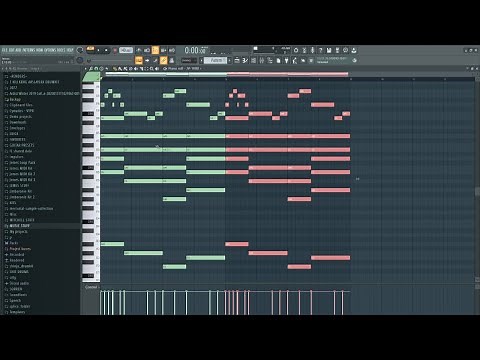Open the pattern selector named Pattern 1

tap(215, 60)
